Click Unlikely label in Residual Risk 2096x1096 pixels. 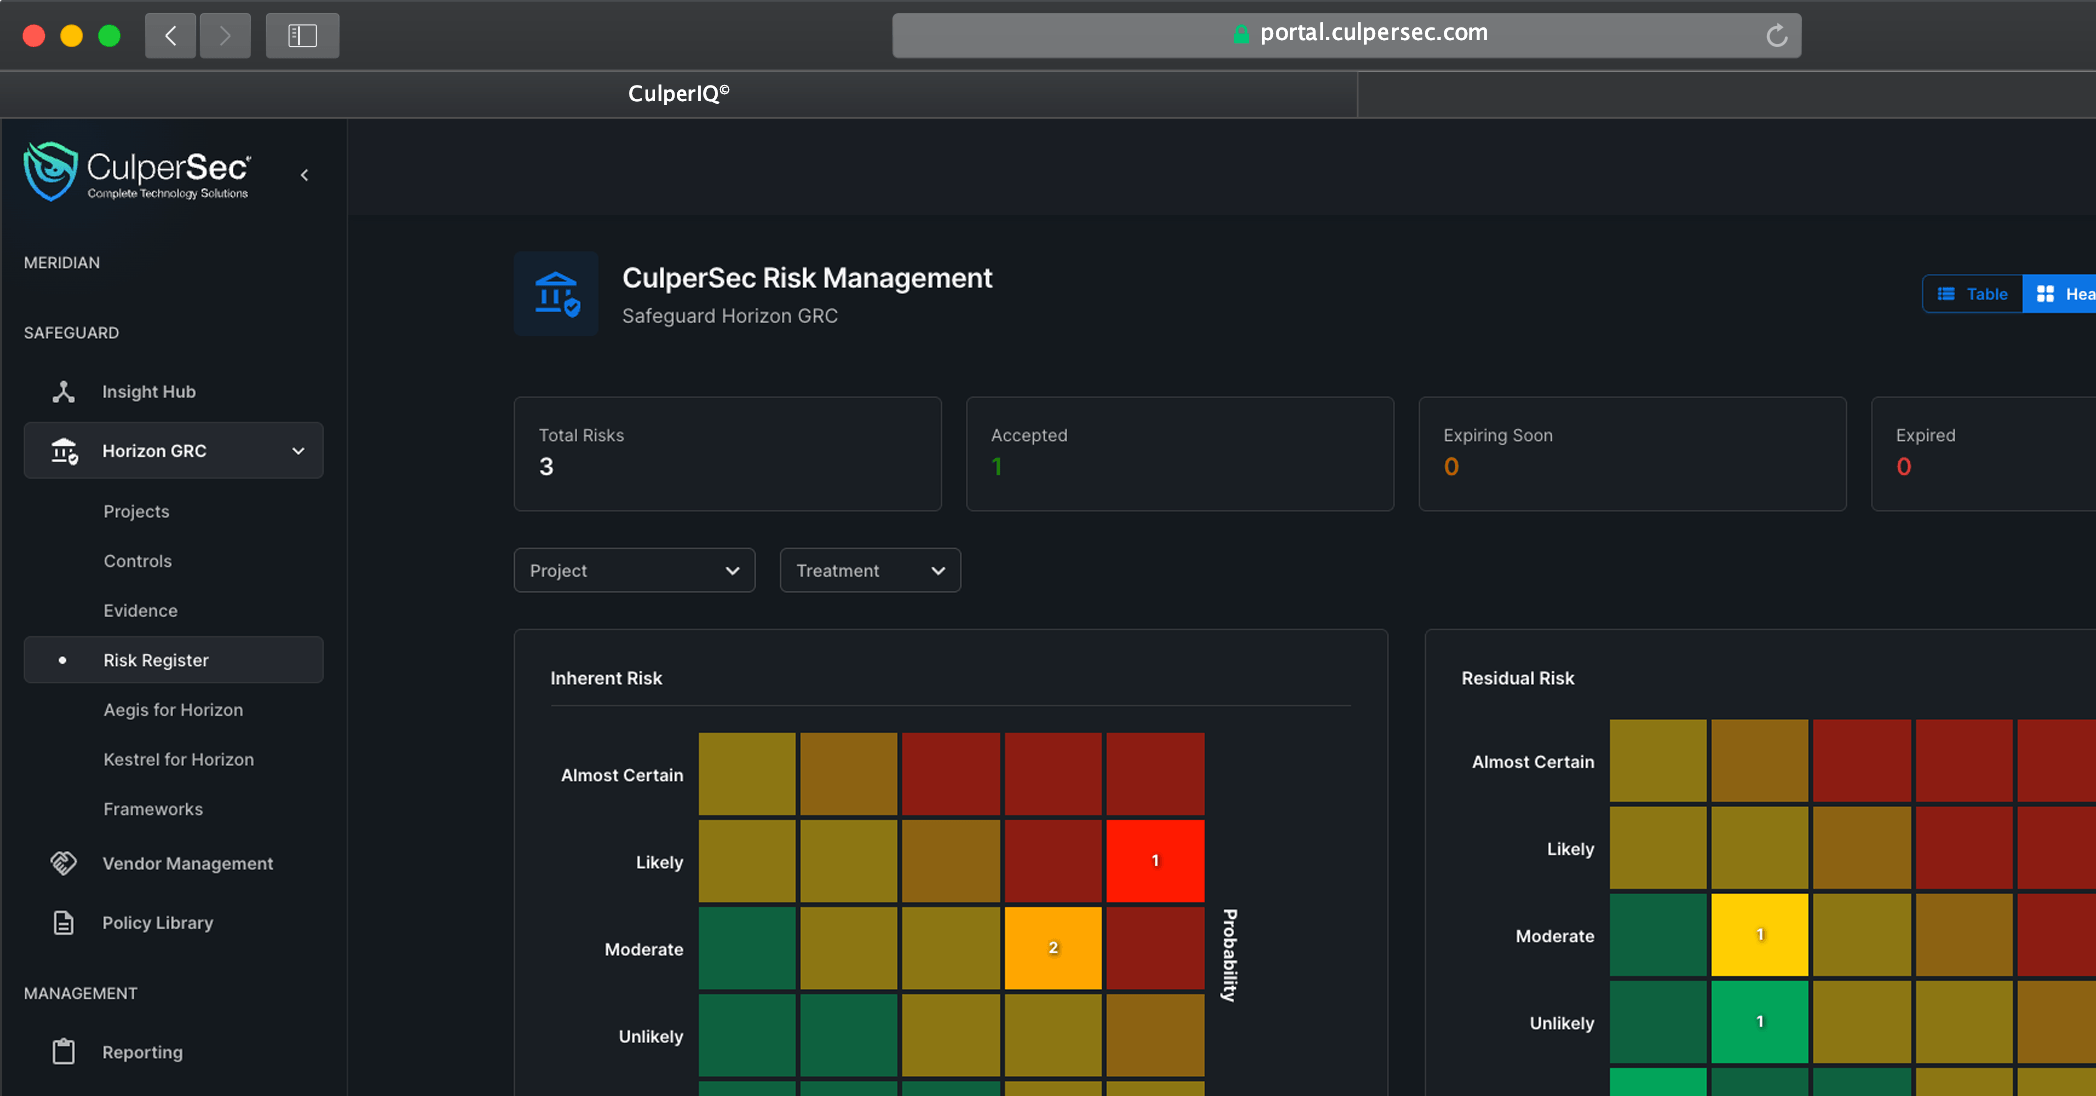(1562, 1023)
